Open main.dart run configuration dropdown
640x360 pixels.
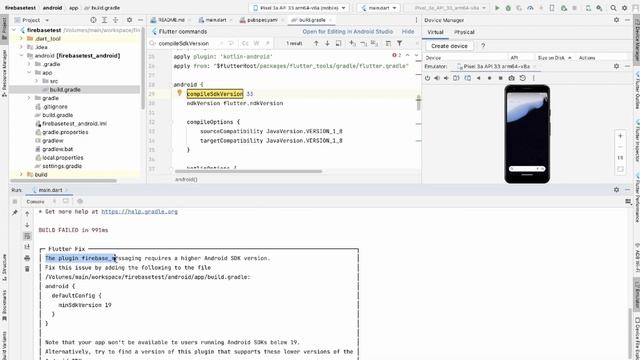tap(379, 8)
